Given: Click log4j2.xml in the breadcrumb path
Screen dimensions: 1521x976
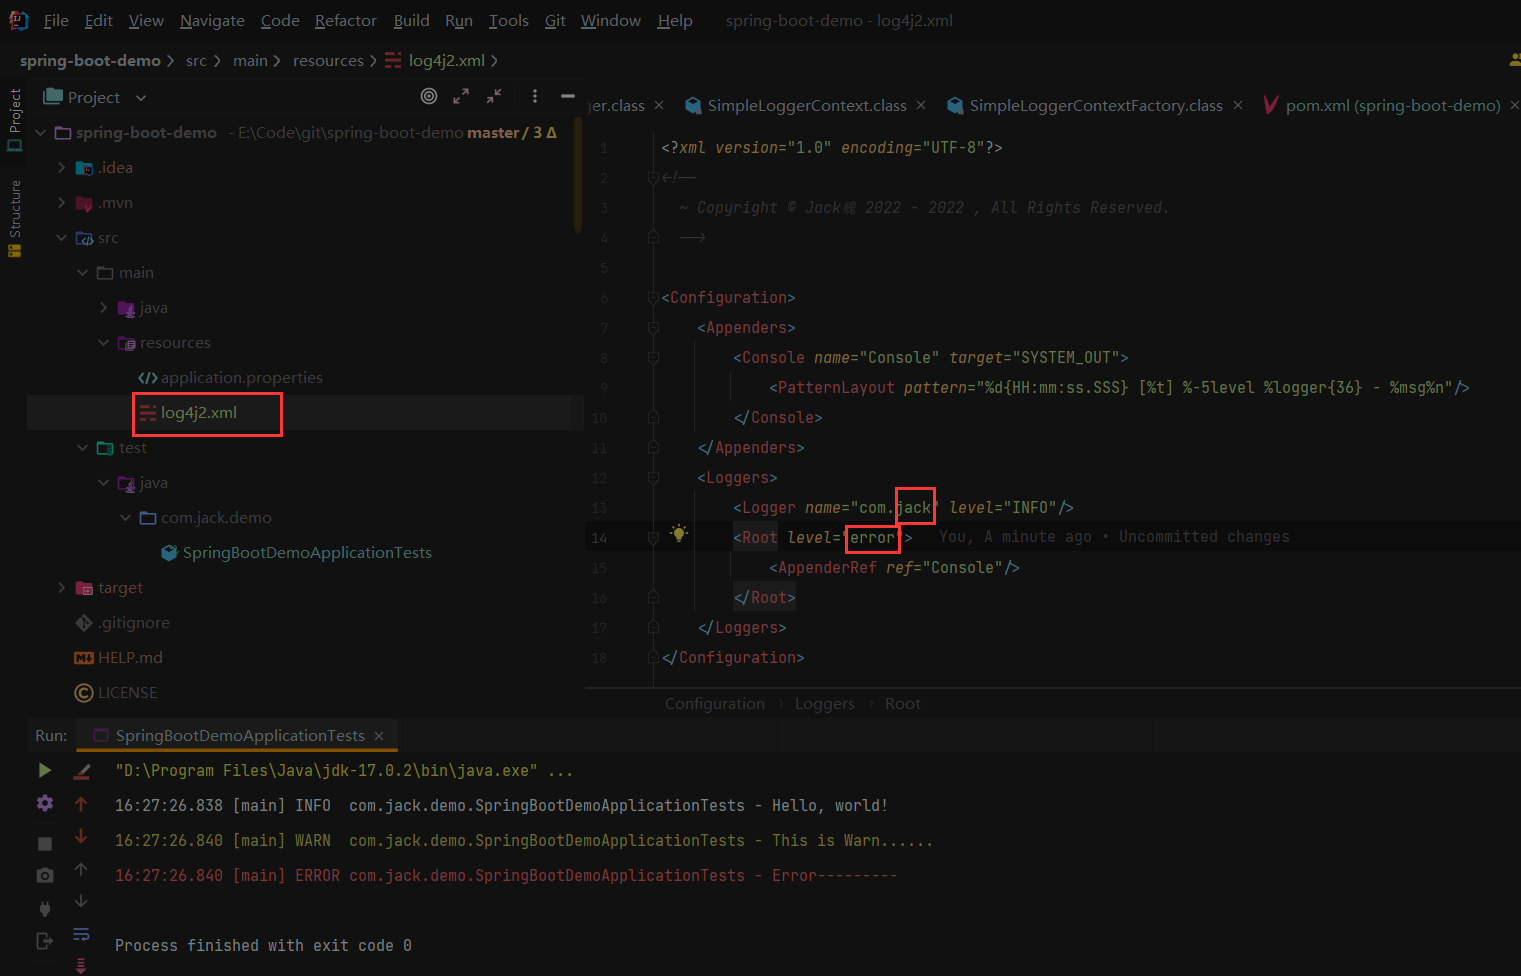Looking at the screenshot, I should pos(446,60).
